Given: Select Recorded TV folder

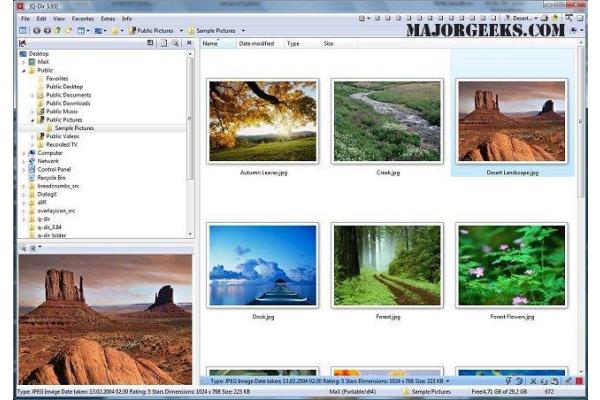Looking at the screenshot, I should tap(62, 145).
